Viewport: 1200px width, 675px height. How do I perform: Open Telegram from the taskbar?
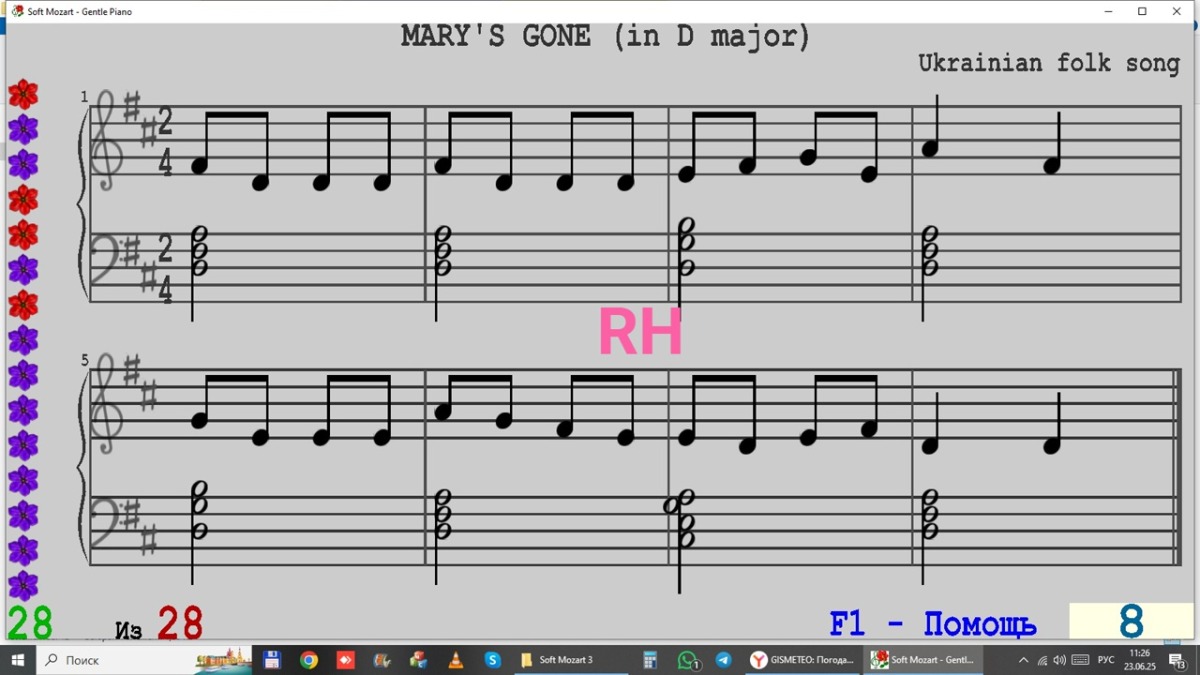[724, 660]
